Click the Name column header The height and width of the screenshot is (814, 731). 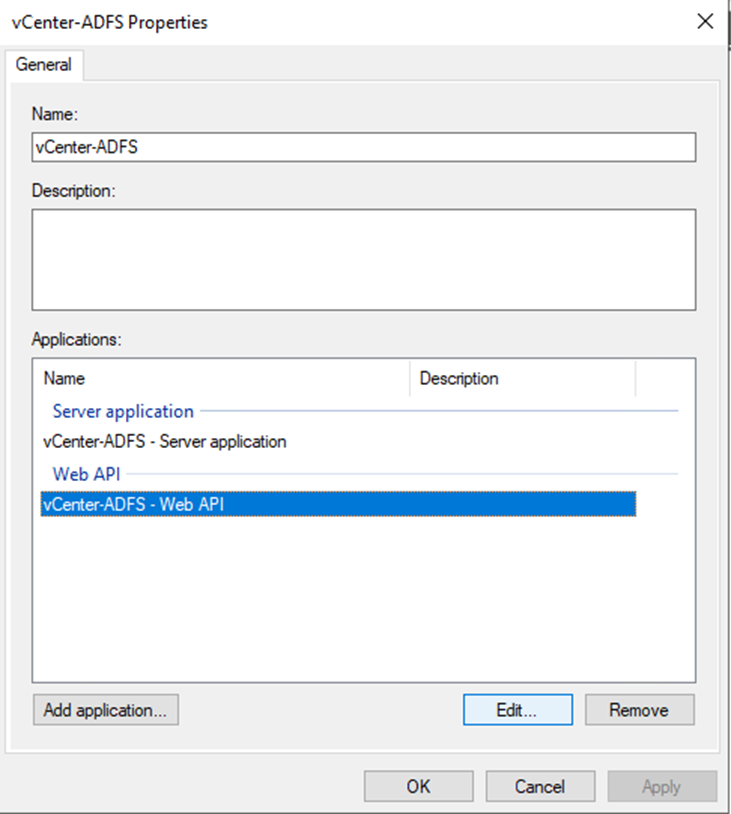[x=221, y=378]
